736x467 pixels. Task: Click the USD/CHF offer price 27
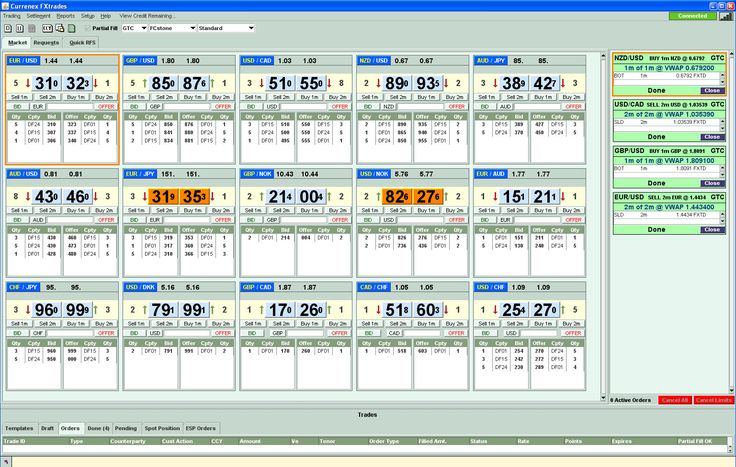pyautogui.click(x=544, y=310)
